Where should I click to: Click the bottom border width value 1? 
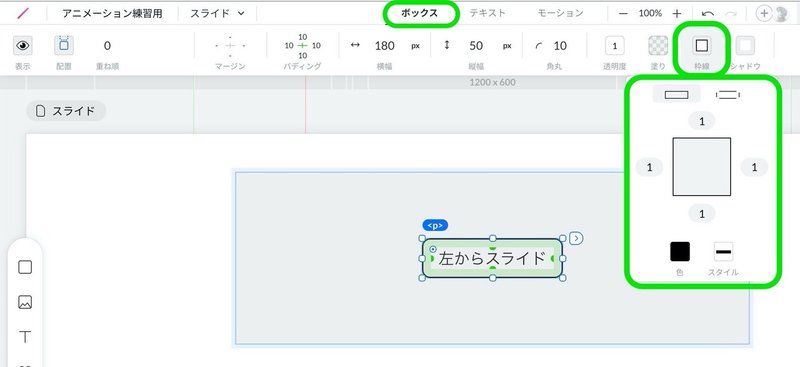coord(702,214)
